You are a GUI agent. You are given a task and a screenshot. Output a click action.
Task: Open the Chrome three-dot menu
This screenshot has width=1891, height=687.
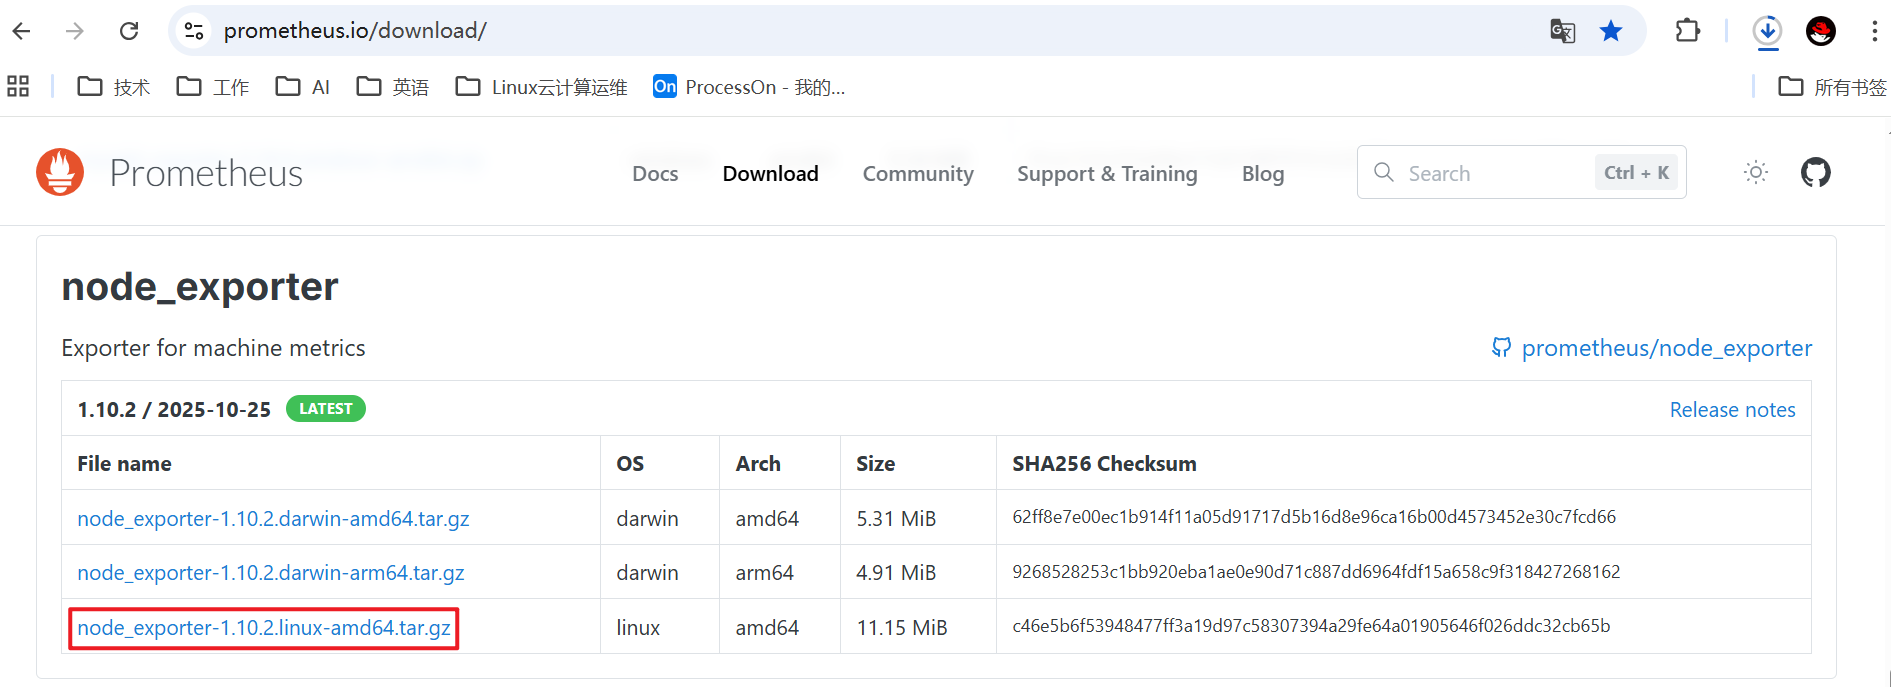coord(1874,31)
